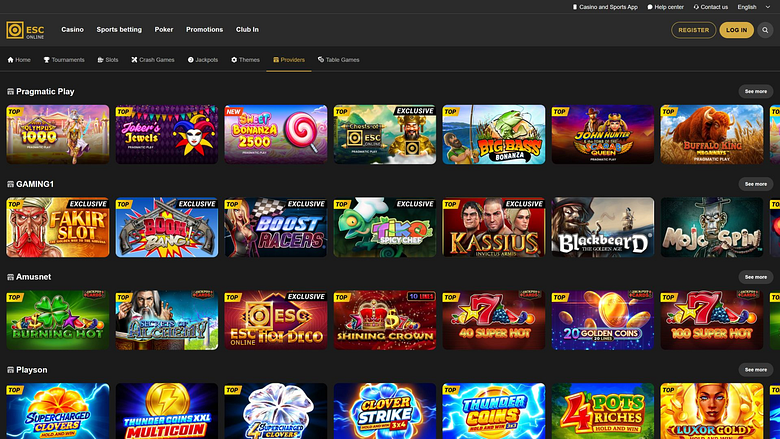Click the GAMING1 provider icon
The image size is (780, 439).
(x=10, y=184)
